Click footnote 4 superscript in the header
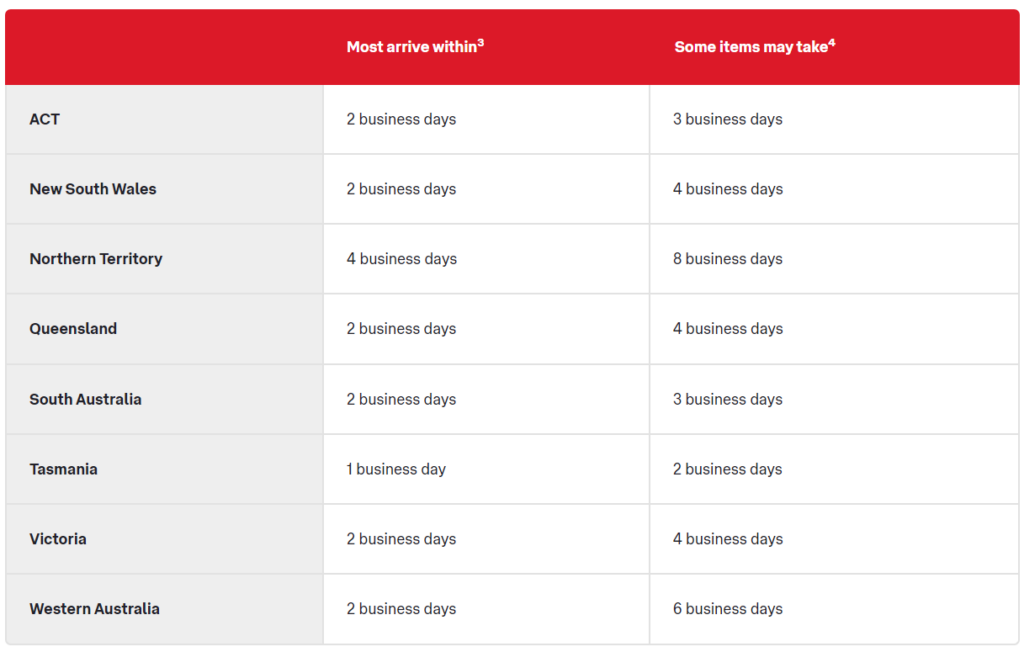This screenshot has width=1024, height=652. [832, 43]
